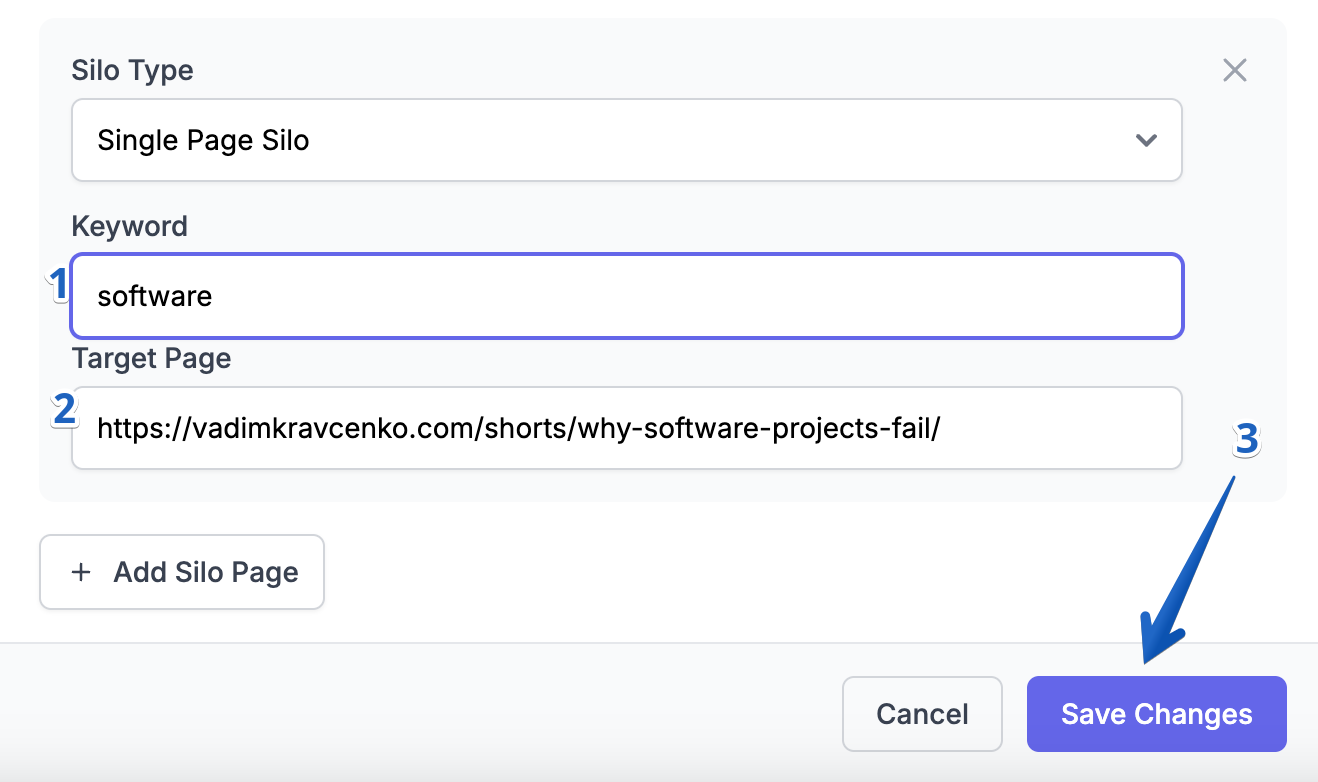
Task: Click the Keyword label text
Action: (x=129, y=226)
